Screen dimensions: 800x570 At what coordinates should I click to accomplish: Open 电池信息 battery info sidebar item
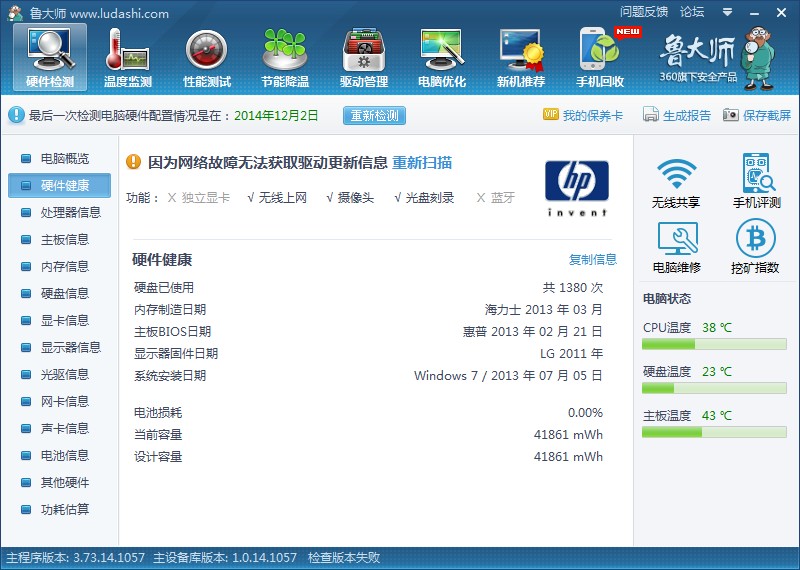[x=64, y=455]
